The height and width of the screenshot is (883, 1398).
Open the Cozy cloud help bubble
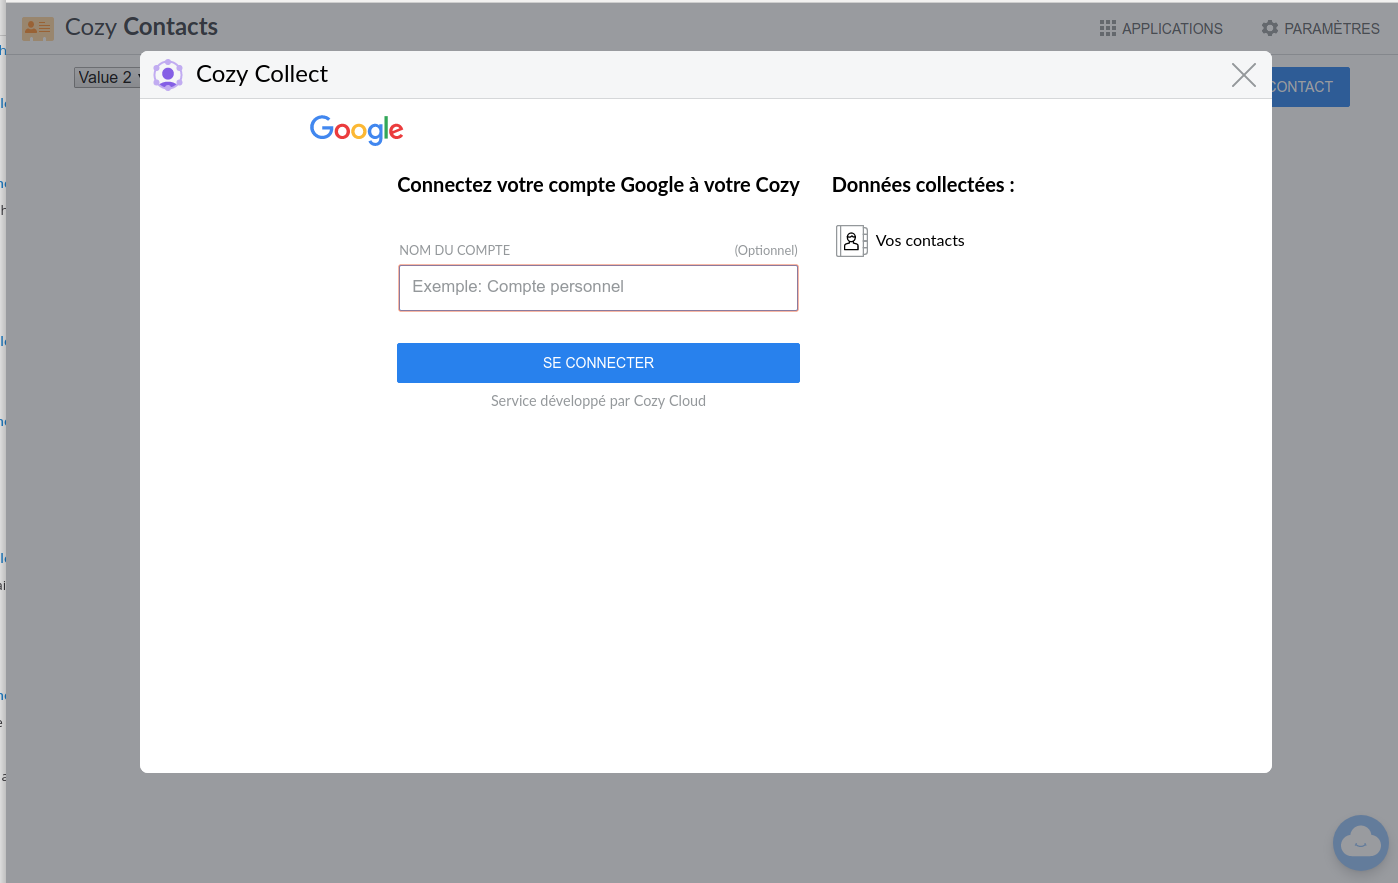pyautogui.click(x=1361, y=843)
